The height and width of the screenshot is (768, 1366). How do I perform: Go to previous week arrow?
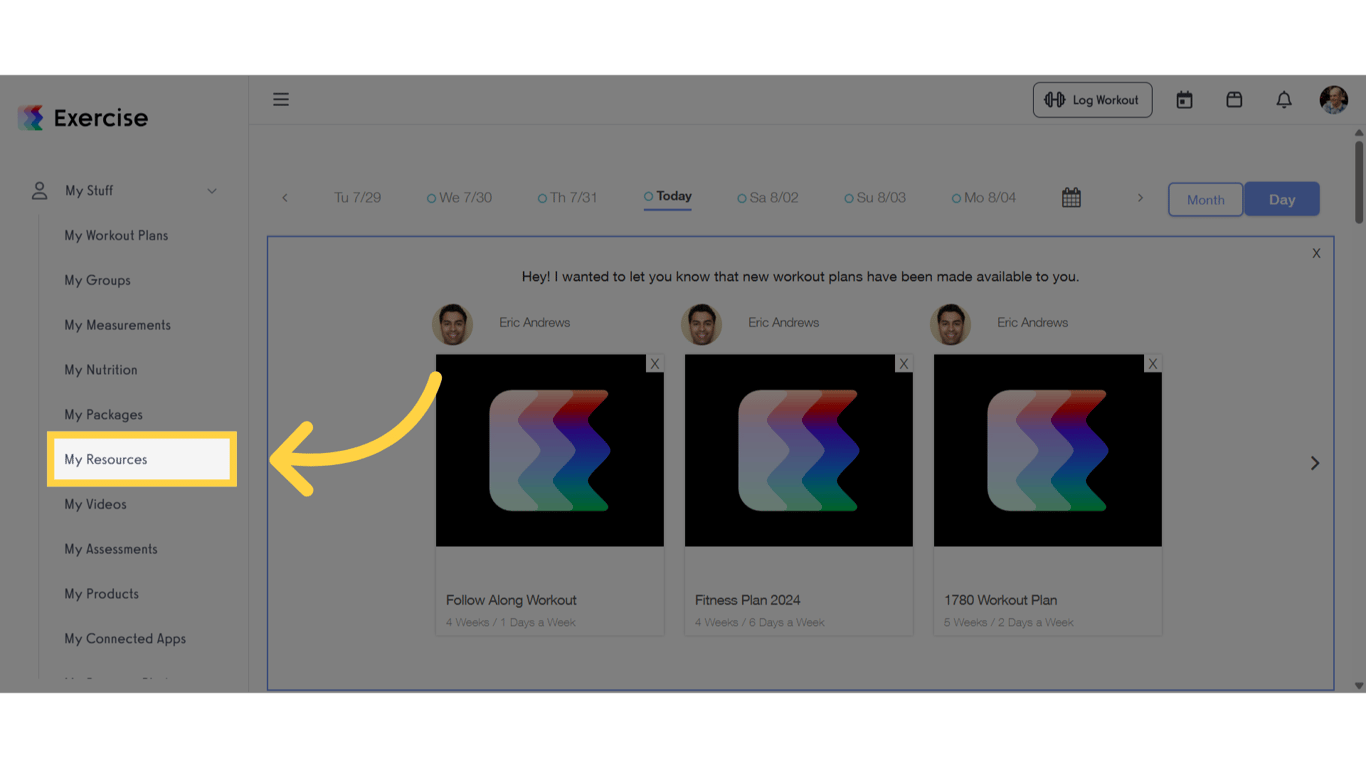pyautogui.click(x=285, y=198)
